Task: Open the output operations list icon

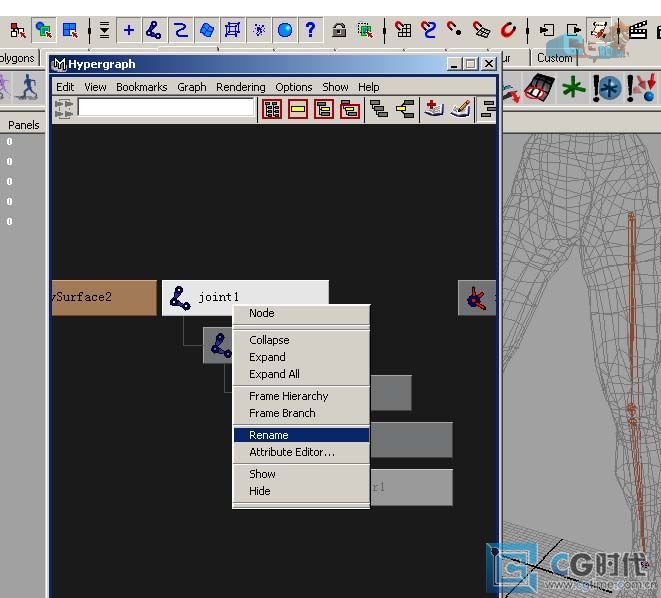Action: pyautogui.click(x=573, y=30)
